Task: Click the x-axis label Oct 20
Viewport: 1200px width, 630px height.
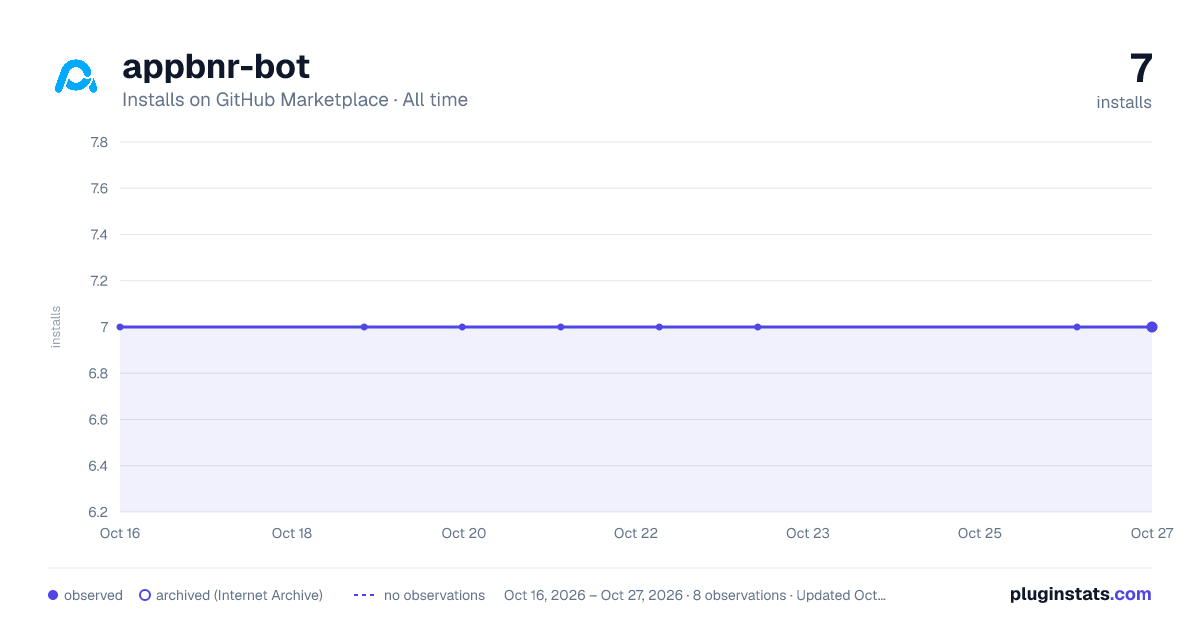Action: coord(464,533)
